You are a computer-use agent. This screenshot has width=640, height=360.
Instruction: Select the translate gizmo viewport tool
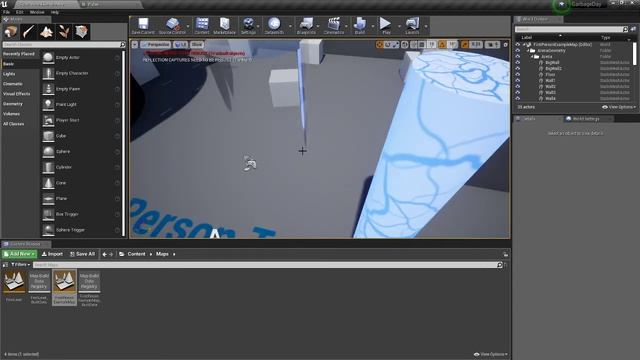pos(380,44)
